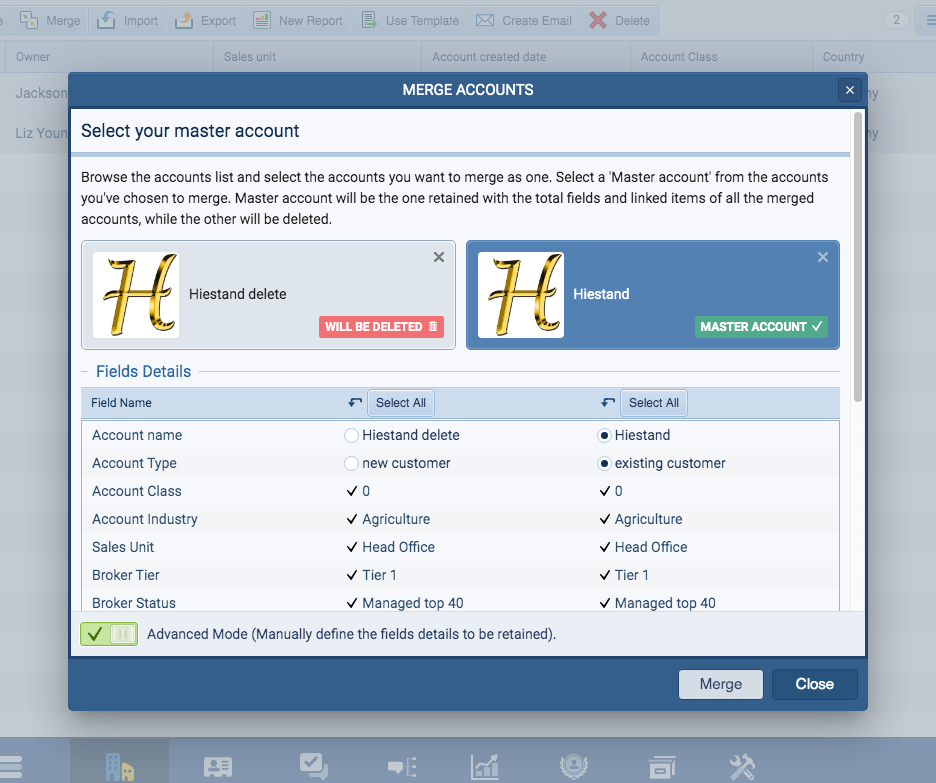The width and height of the screenshot is (936, 783).
Task: Open the Tools wrench icon in the bottom bar
Action: (743, 763)
